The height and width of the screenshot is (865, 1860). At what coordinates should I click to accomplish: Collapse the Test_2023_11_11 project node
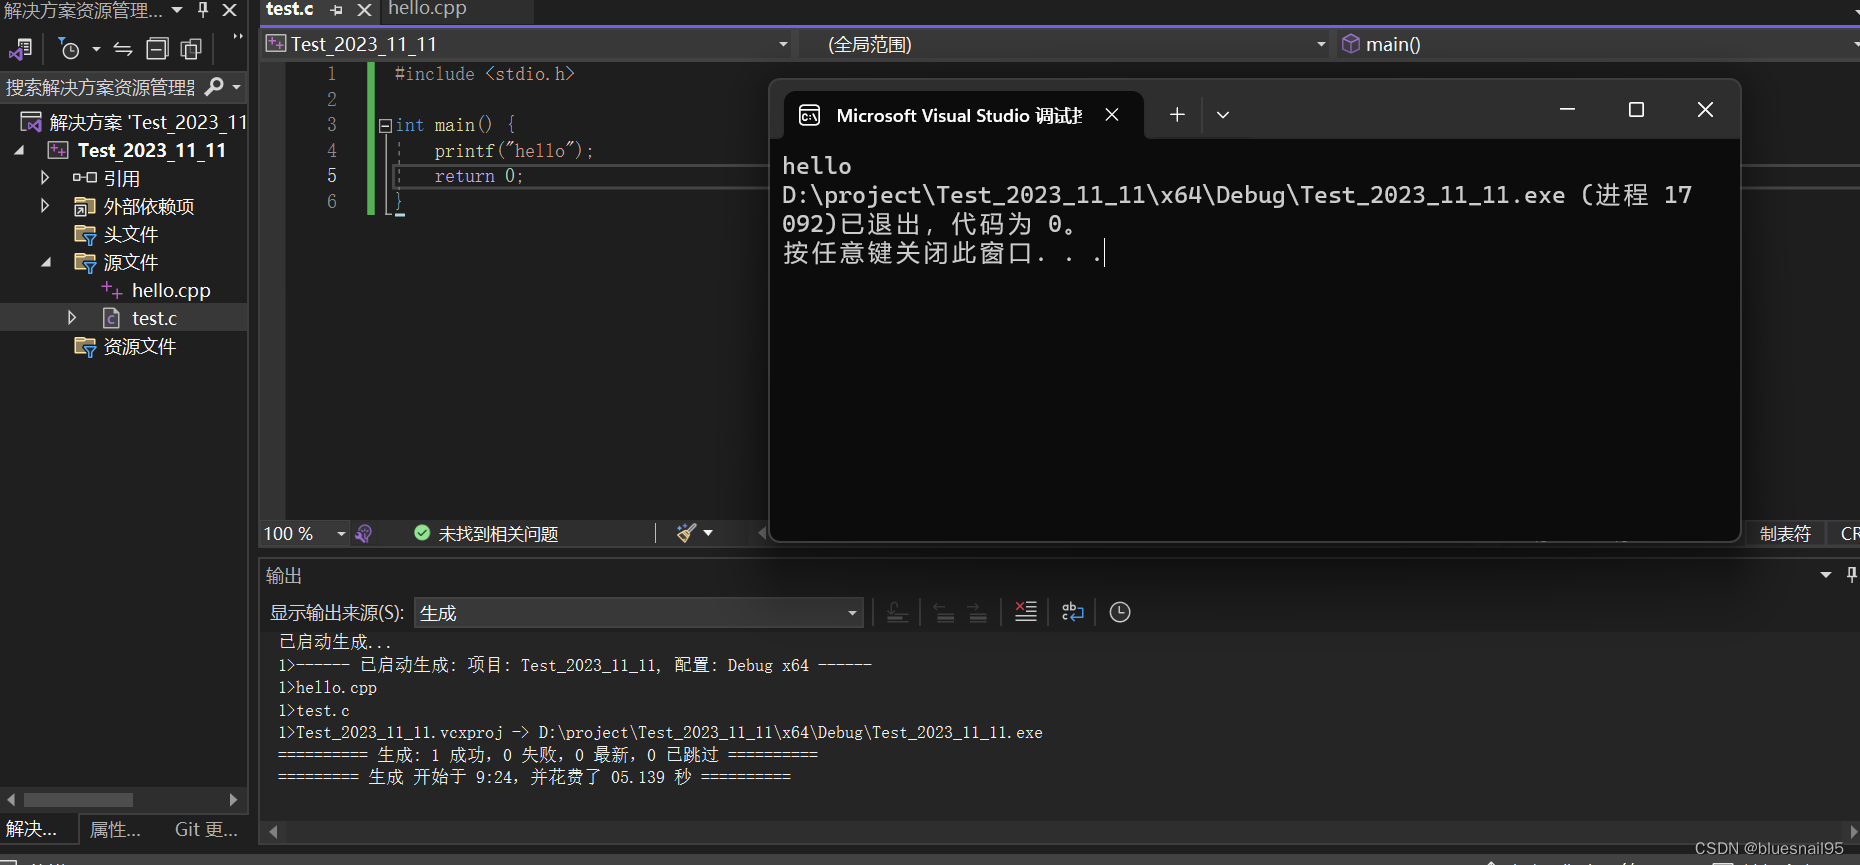pos(19,150)
